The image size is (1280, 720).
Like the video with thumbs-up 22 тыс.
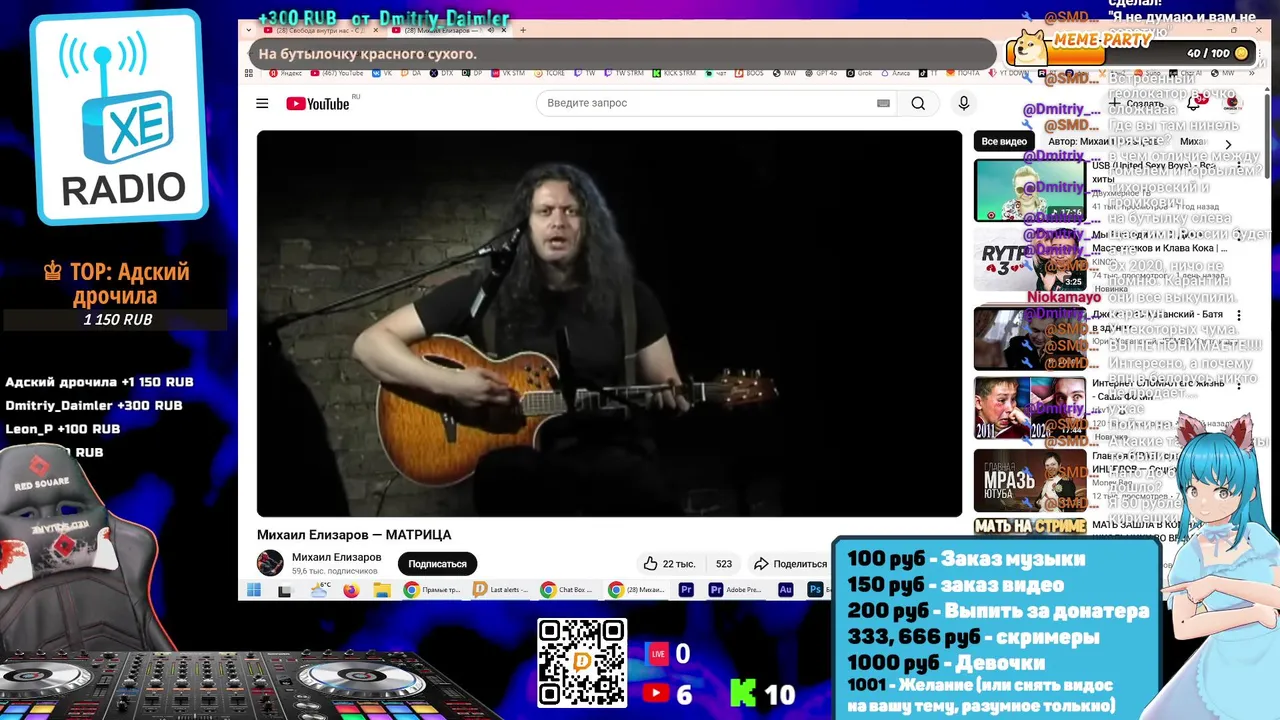pyautogui.click(x=669, y=564)
